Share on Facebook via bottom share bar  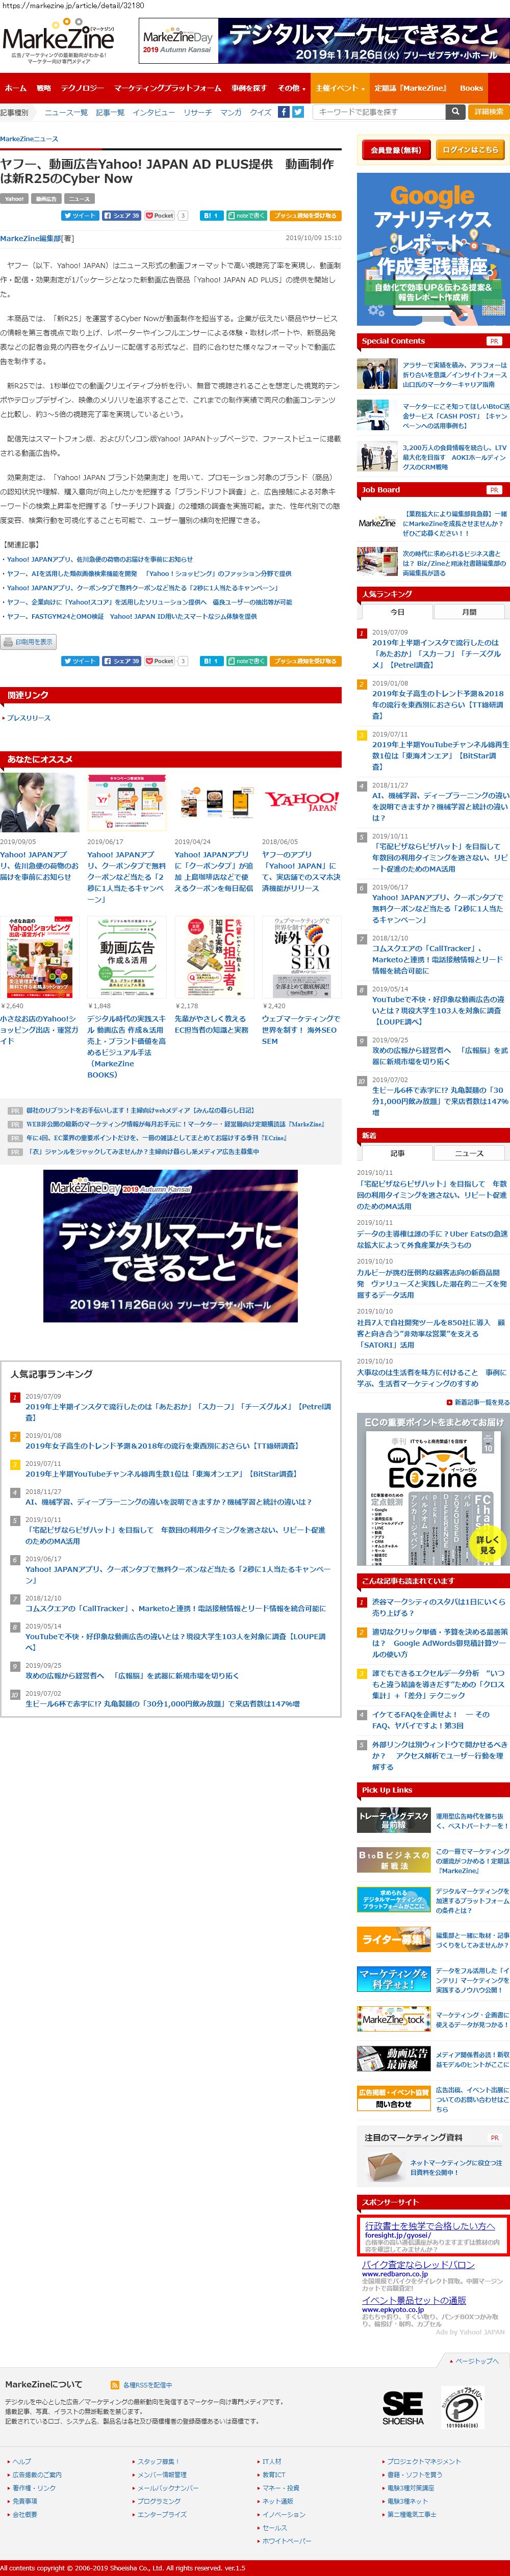point(121,661)
